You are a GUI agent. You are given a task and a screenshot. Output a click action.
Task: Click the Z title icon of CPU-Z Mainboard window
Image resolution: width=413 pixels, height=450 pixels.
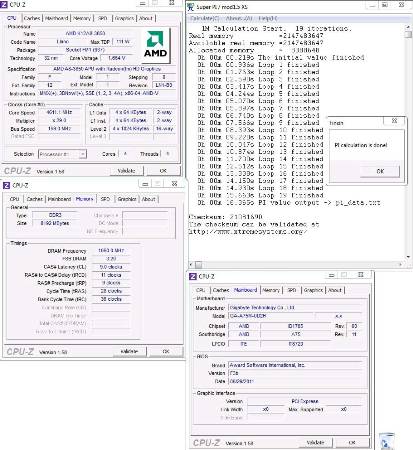pyautogui.click(x=193, y=276)
